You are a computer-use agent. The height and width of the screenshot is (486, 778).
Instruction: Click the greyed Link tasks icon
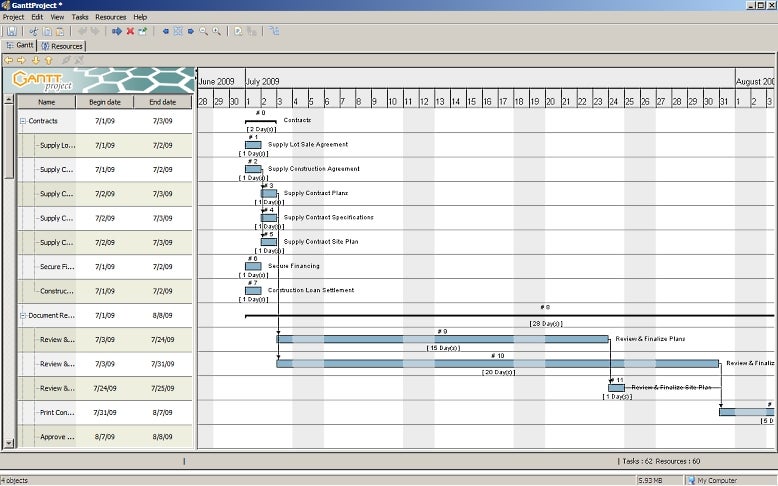65,60
